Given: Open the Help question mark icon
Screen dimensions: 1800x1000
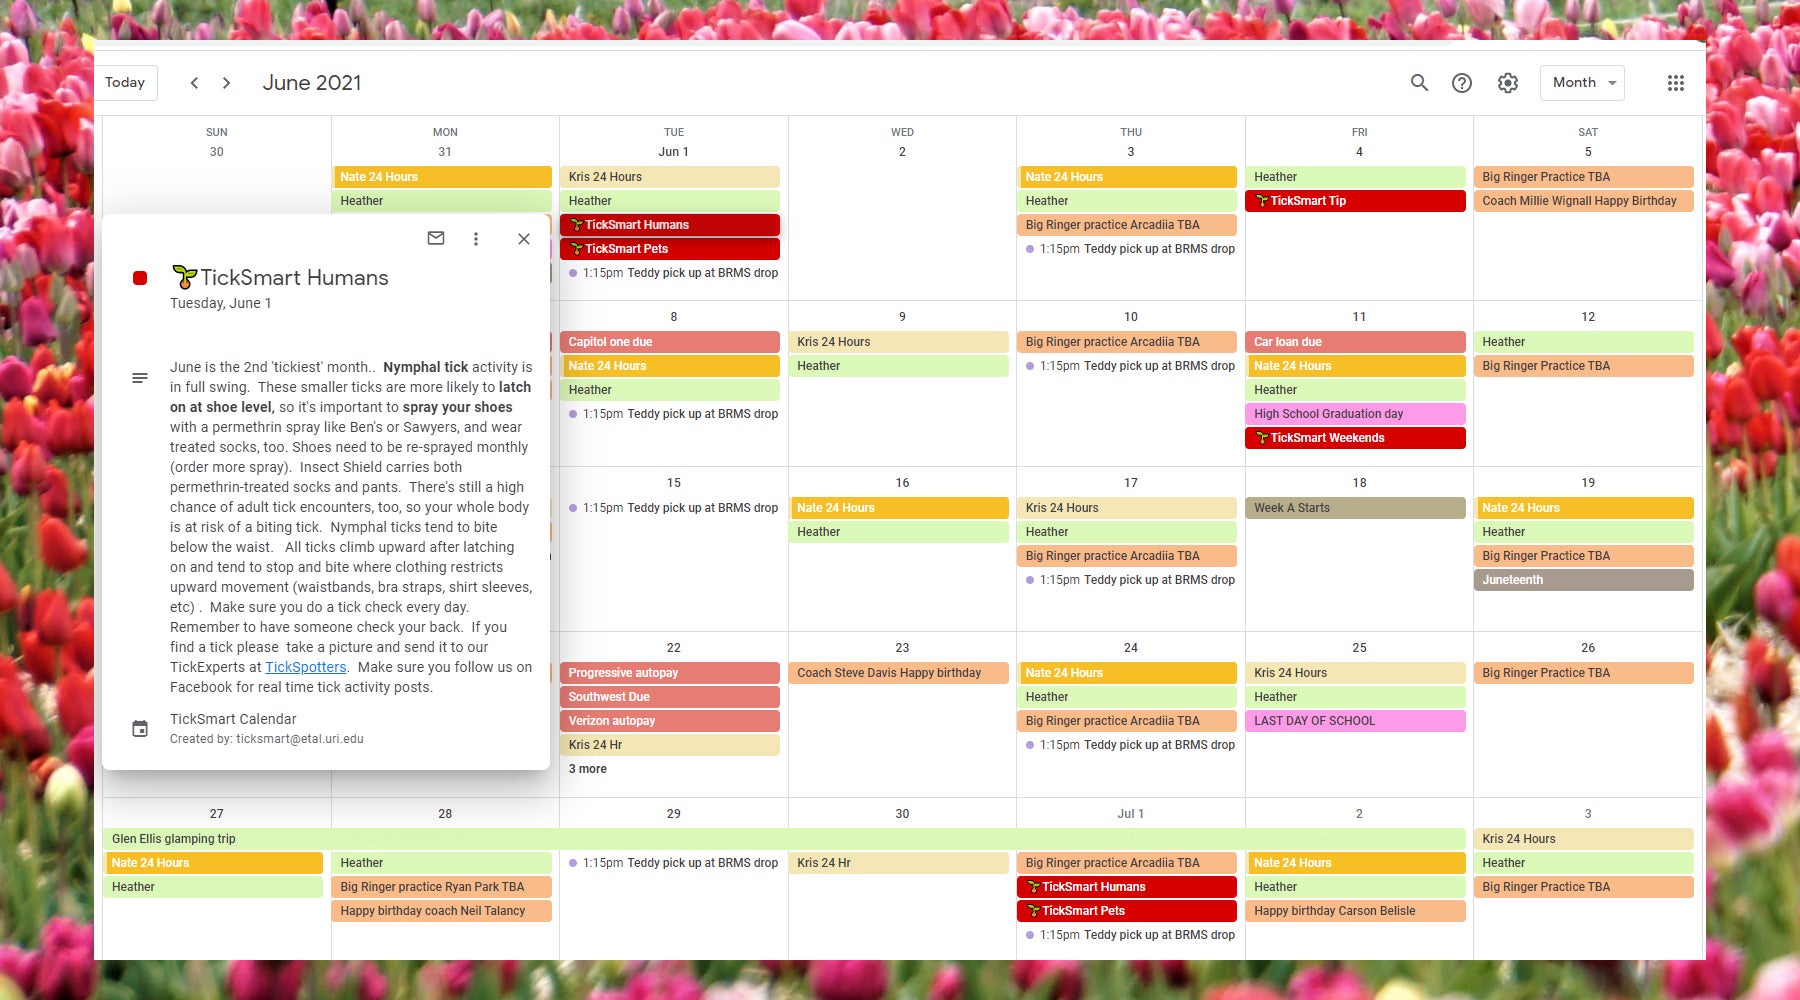Looking at the screenshot, I should tap(1462, 83).
